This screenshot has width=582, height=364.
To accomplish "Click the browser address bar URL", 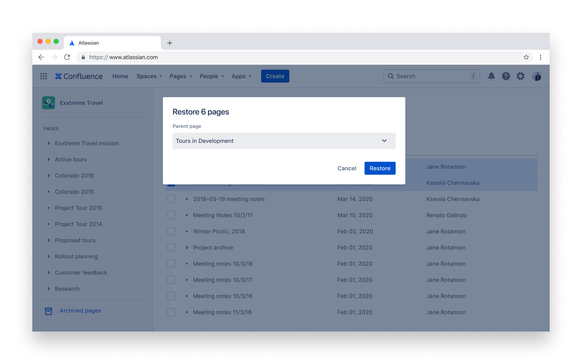I will pyautogui.click(x=123, y=57).
